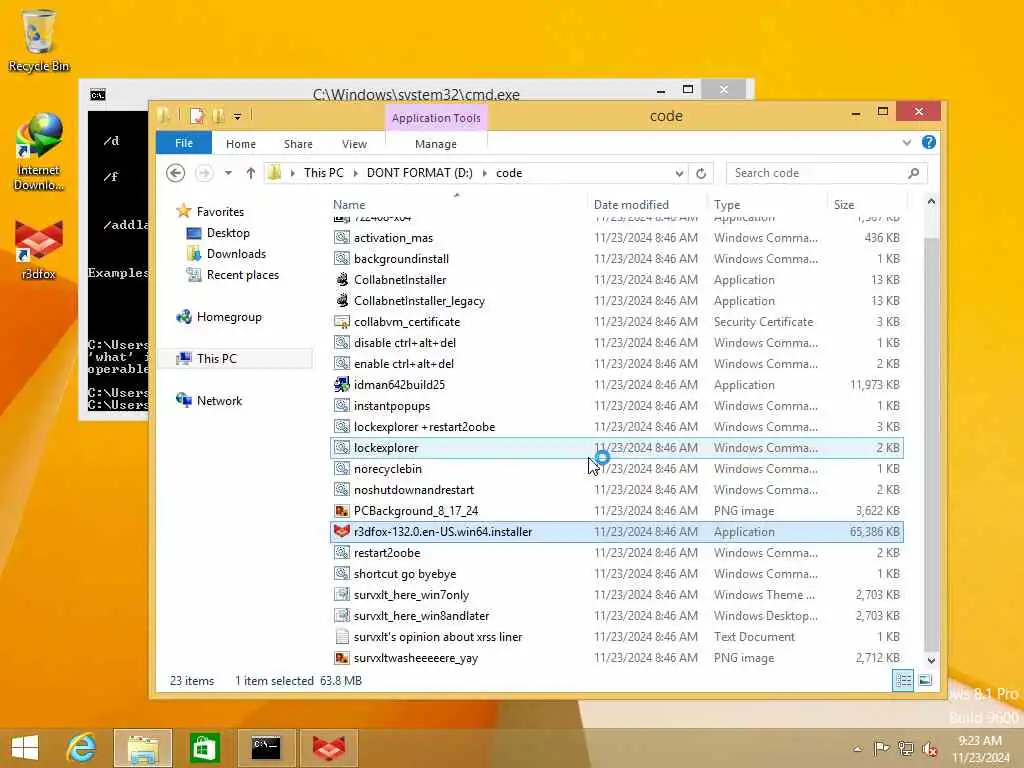Screen dimensions: 1024x768
Task: Sort files by Date modified column
Action: coord(646,204)
